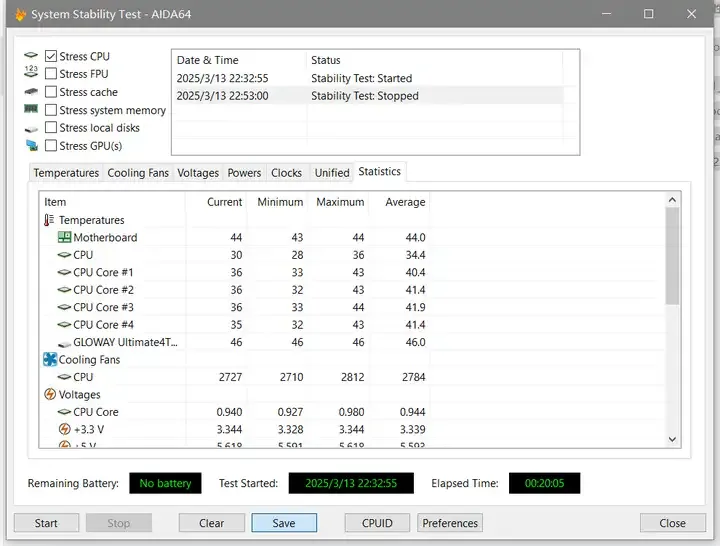Click the Start button
This screenshot has width=720, height=546.
coord(46,523)
